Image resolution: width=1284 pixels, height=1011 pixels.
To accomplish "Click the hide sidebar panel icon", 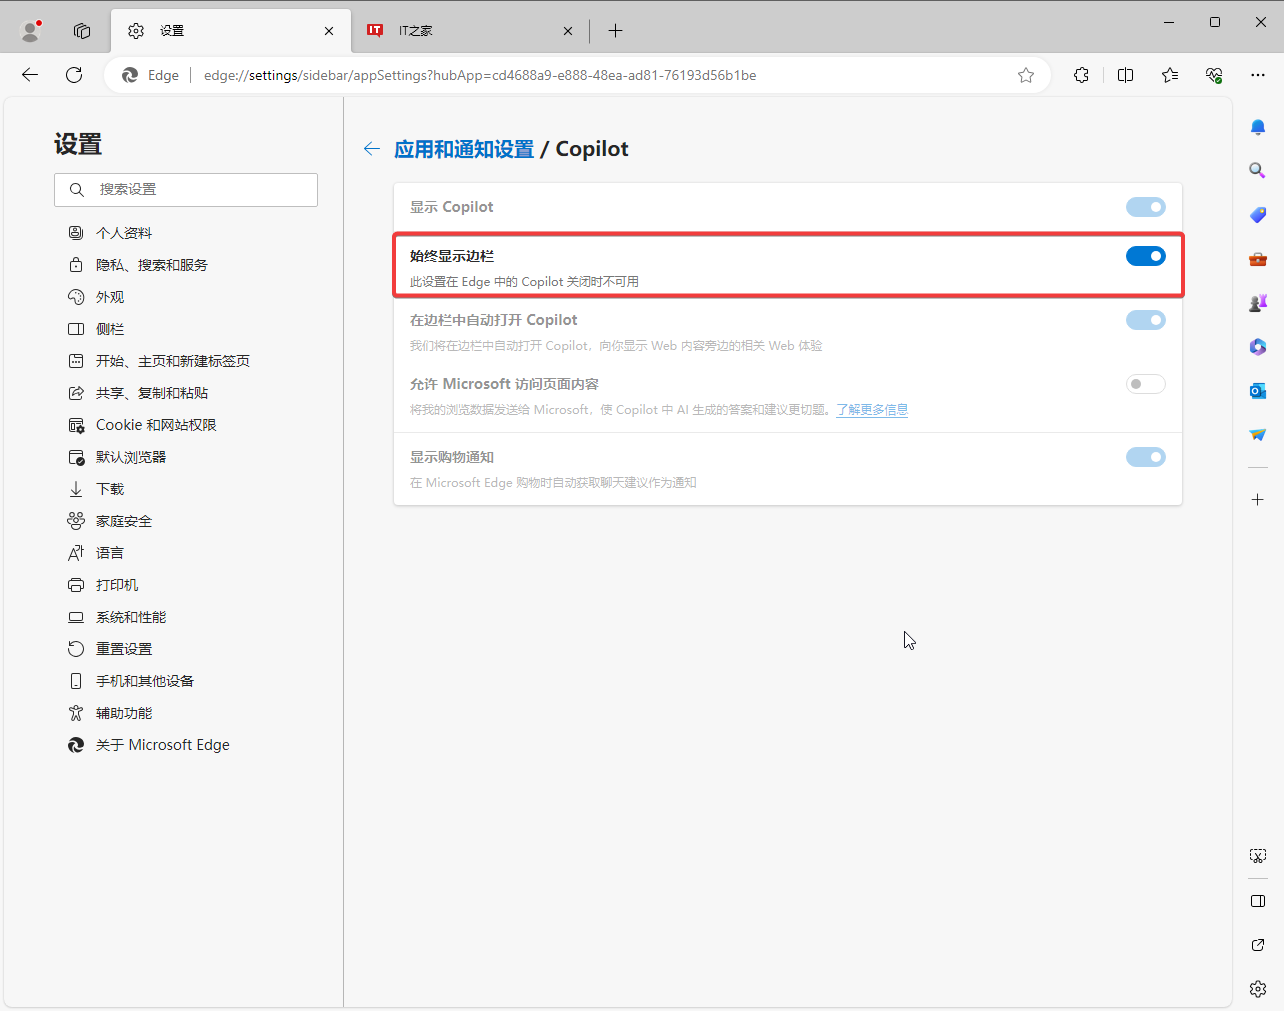I will pos(1258,901).
